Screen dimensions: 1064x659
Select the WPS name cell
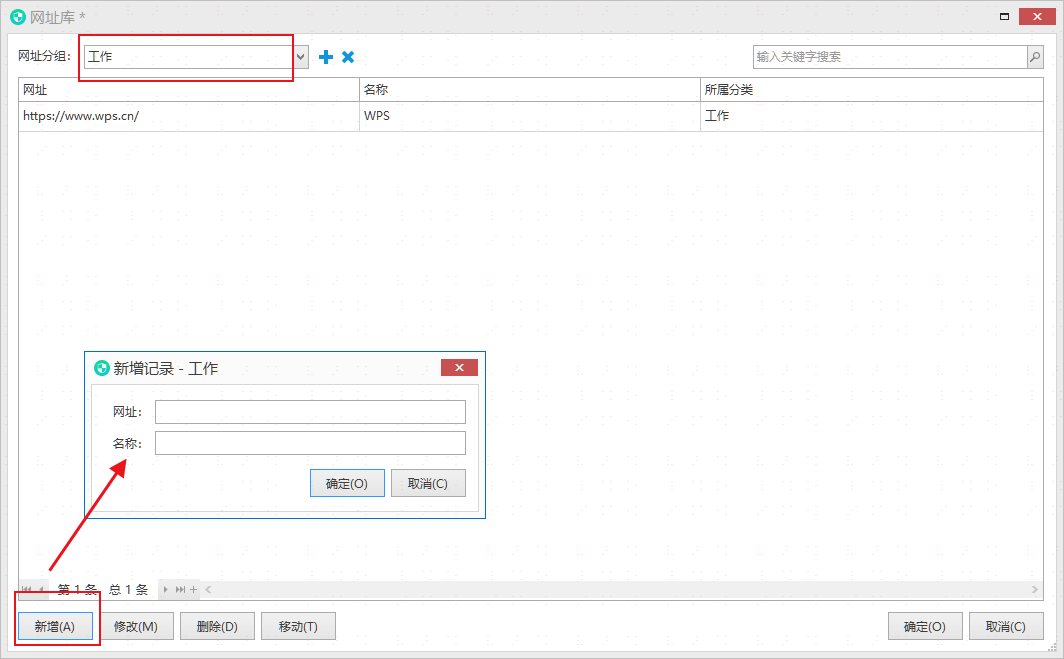(529, 116)
